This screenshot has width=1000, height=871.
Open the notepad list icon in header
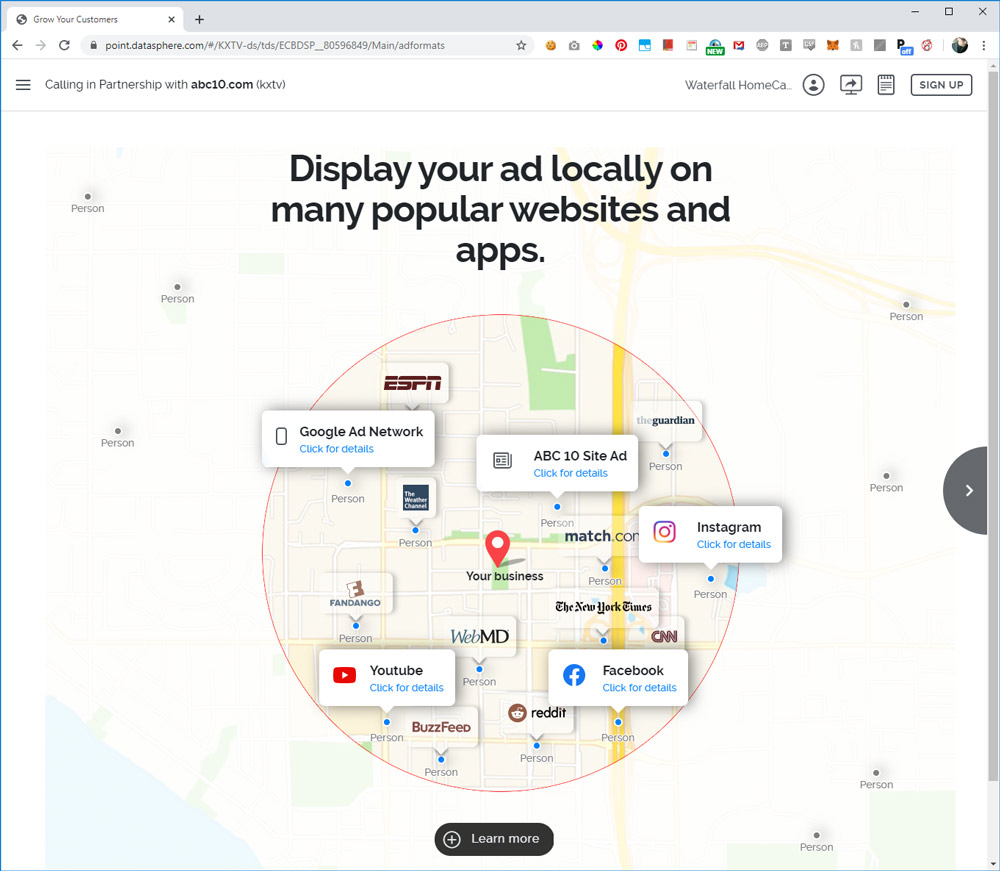(886, 85)
